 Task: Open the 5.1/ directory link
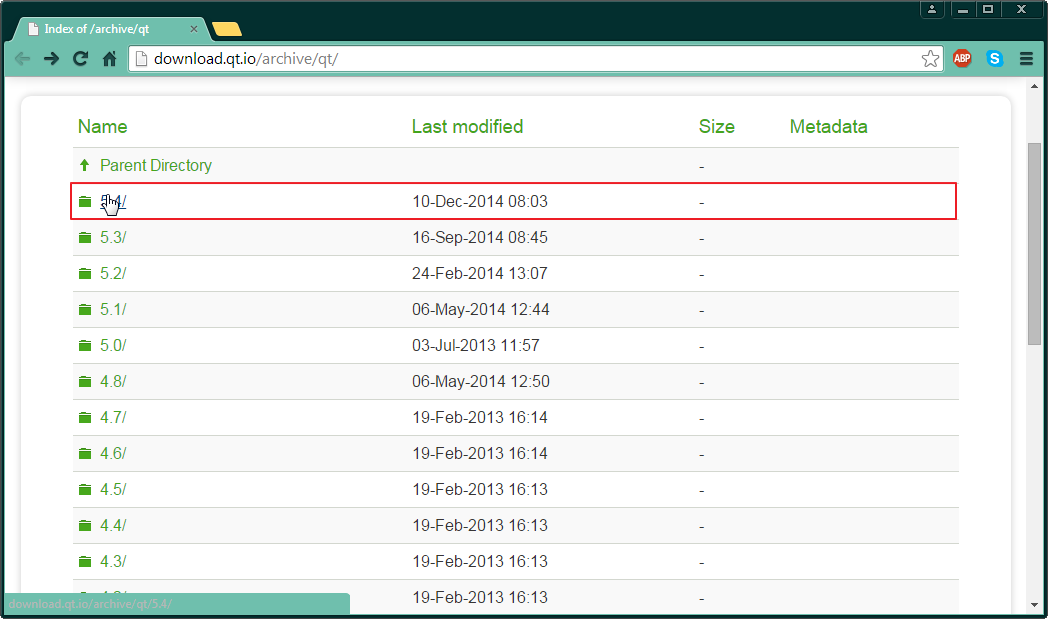(113, 310)
